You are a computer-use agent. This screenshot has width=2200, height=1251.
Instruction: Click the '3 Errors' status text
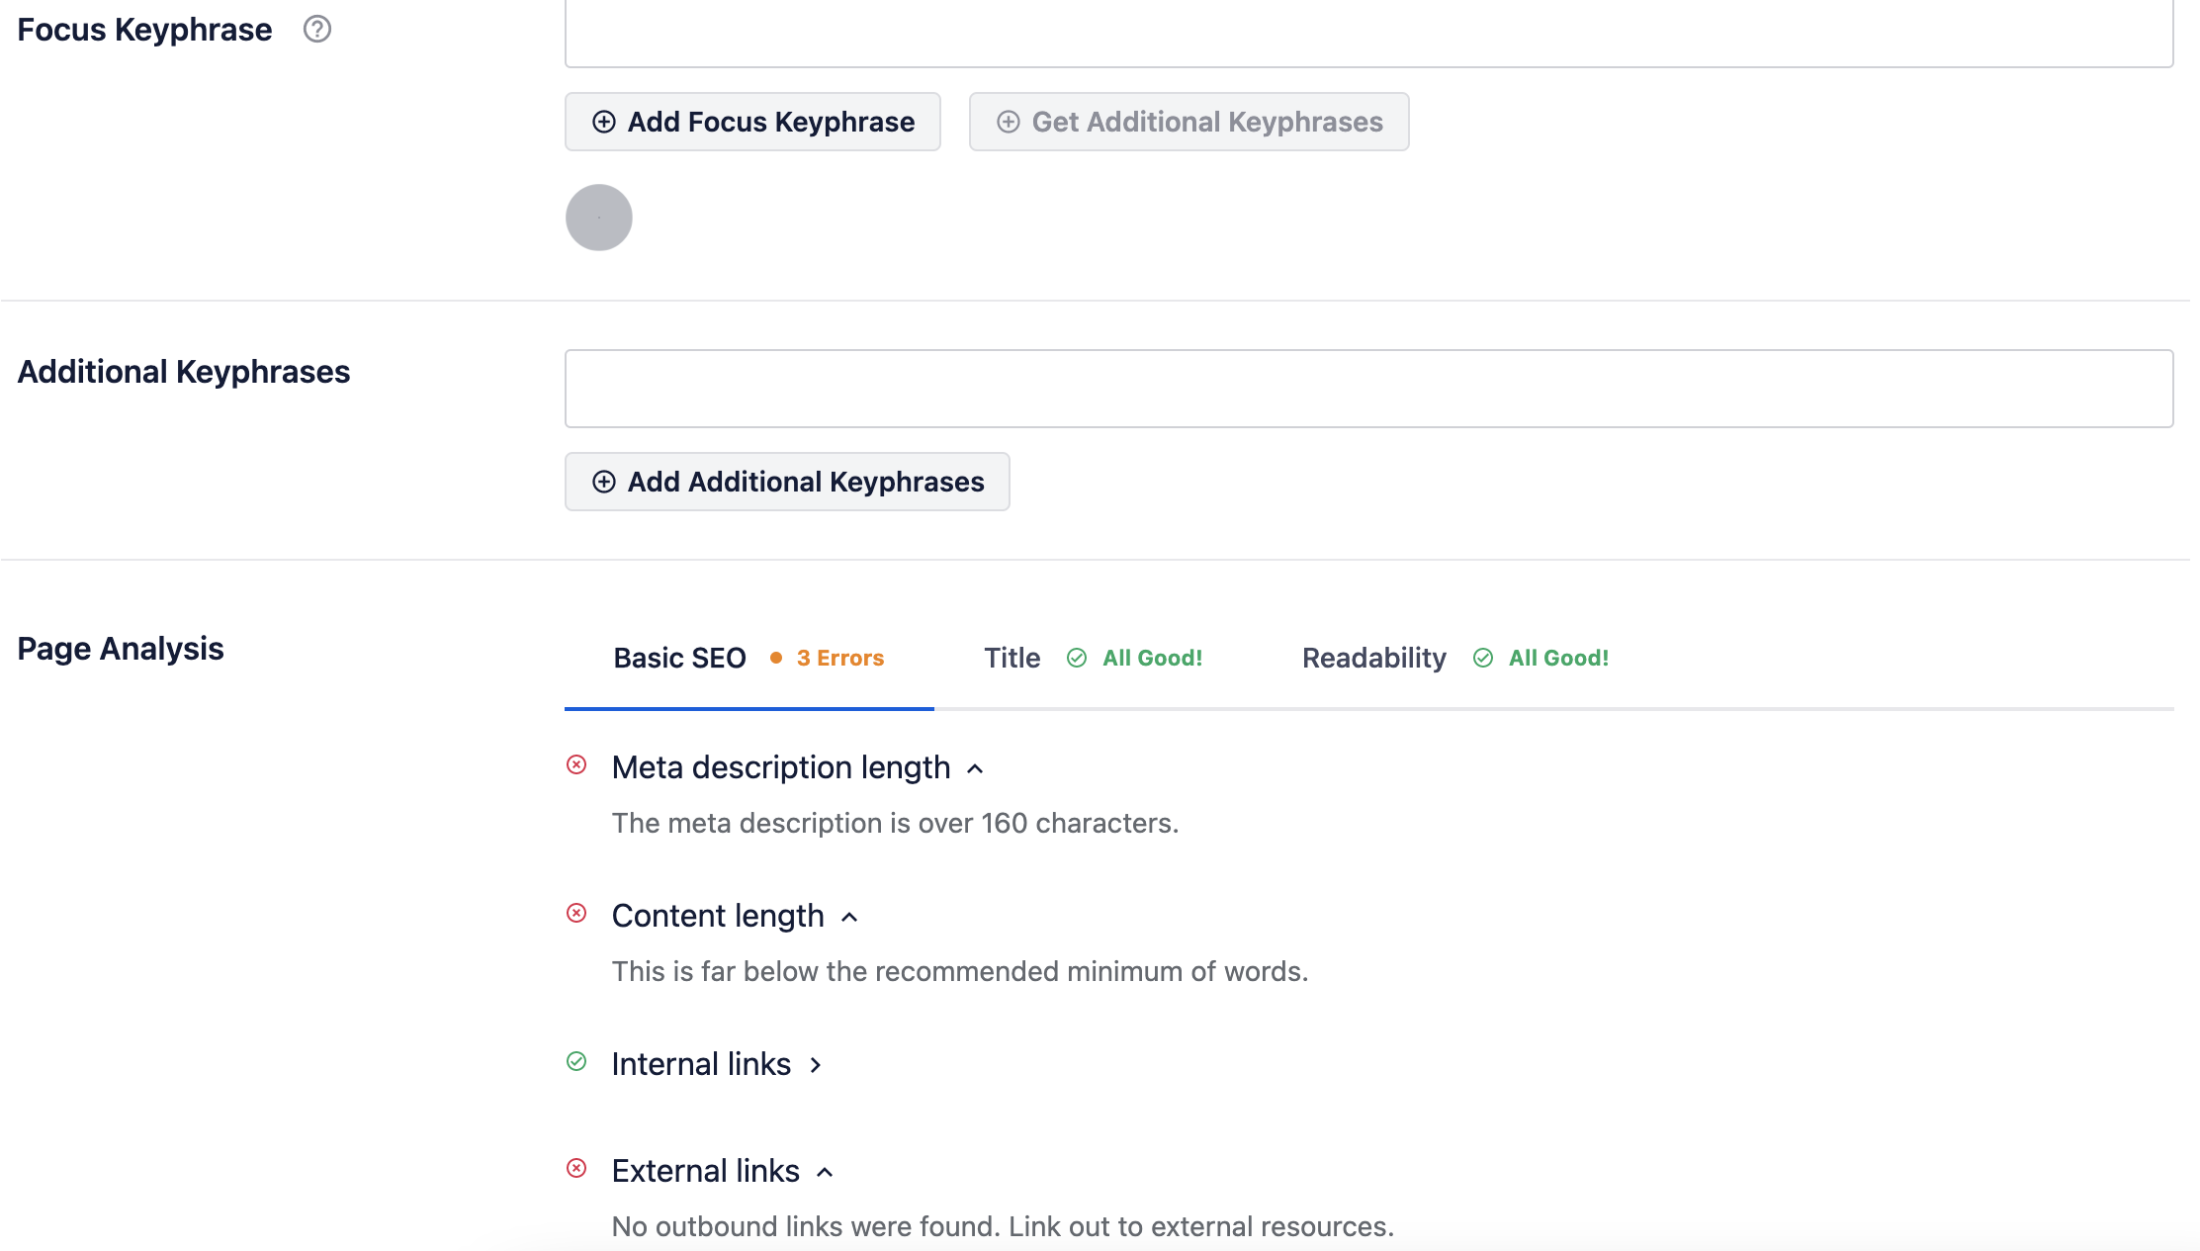click(x=840, y=658)
